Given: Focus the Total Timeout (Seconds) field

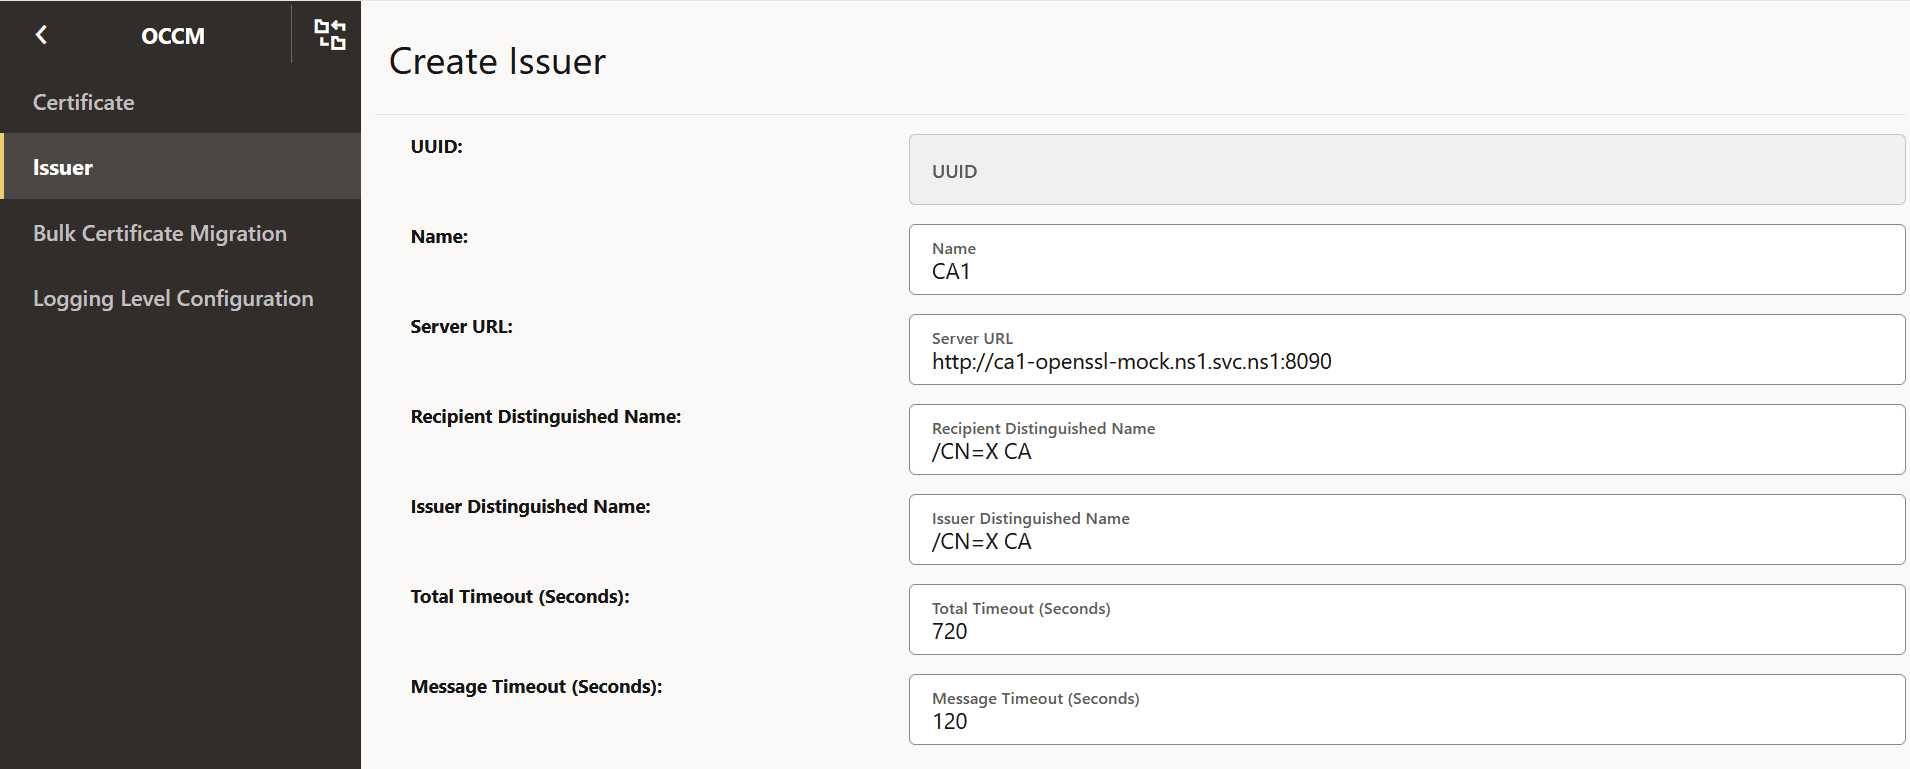Looking at the screenshot, I should click(x=1406, y=620).
